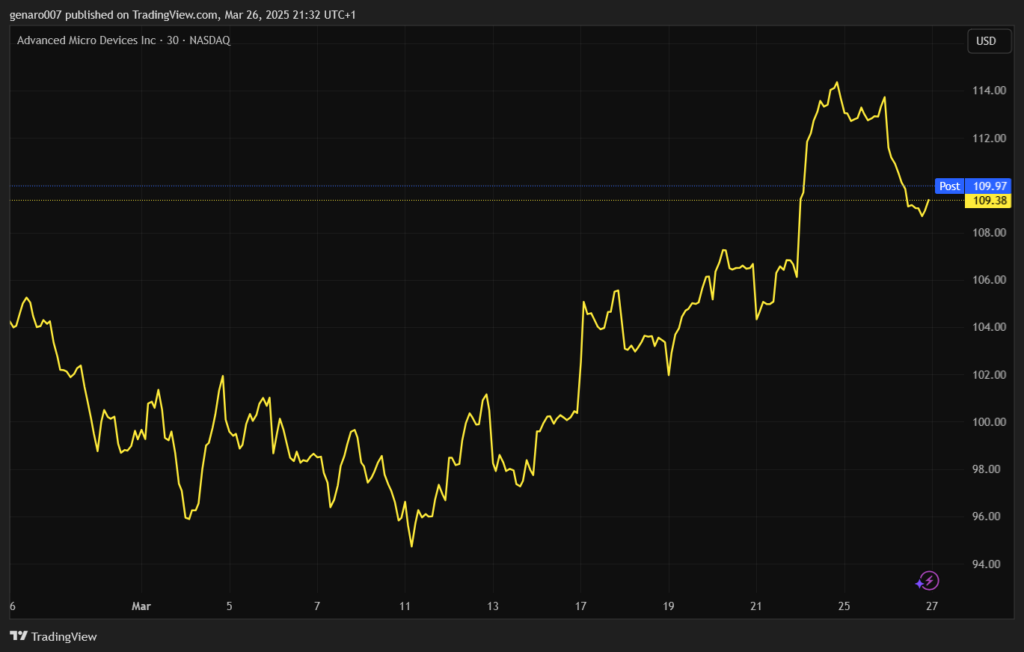Click the TradingView logo icon

18,636
